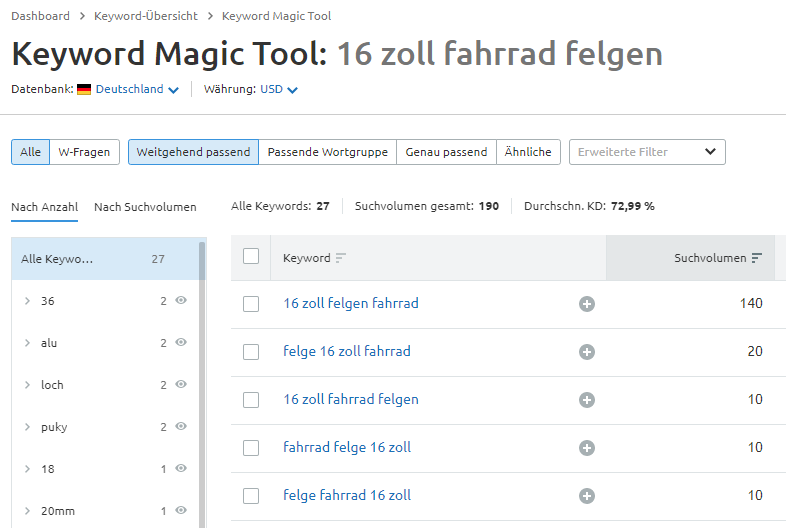Open the Deutschland database dropdown
Screen dimensions: 786x528
[137, 89]
